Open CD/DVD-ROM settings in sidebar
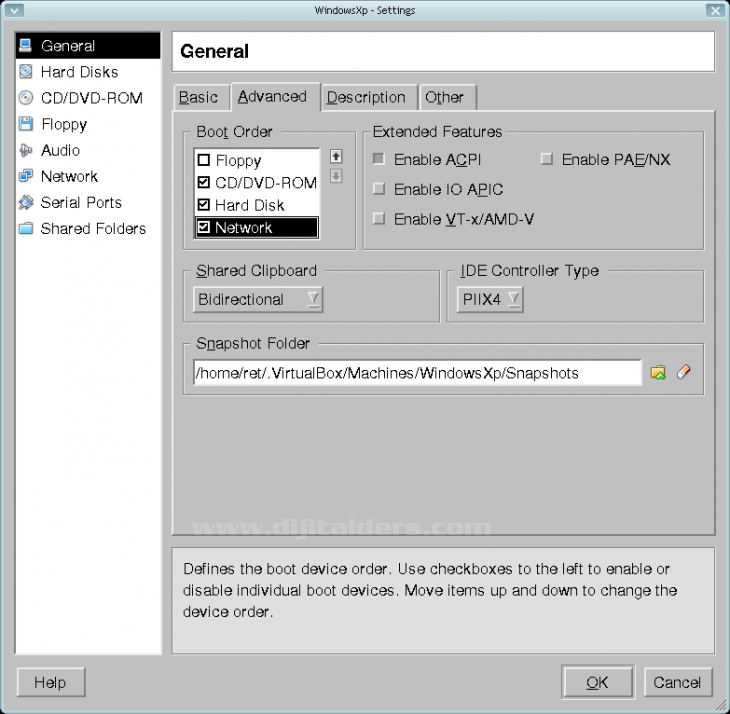 pos(88,98)
